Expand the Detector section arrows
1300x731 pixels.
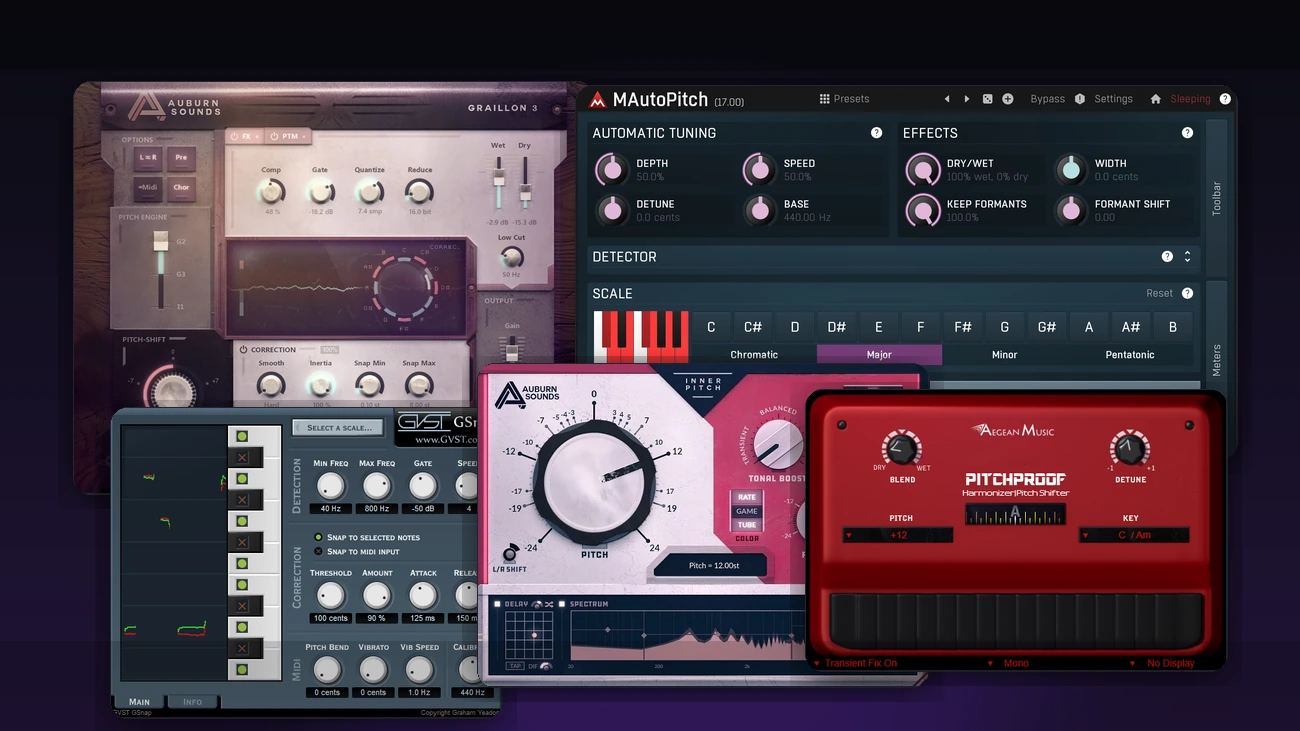pos(1187,257)
